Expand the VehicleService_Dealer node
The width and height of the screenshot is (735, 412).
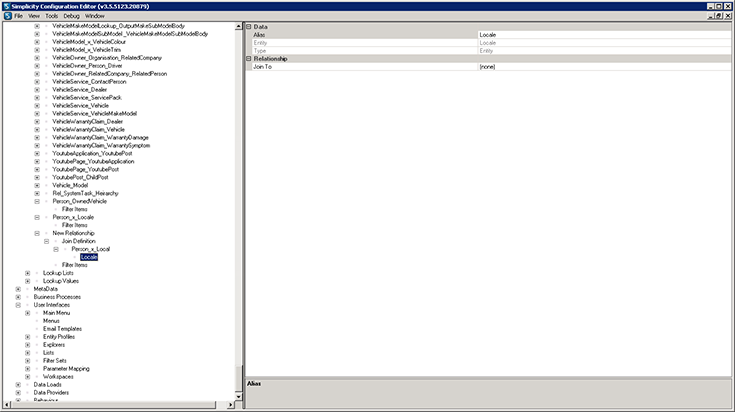coord(37,90)
